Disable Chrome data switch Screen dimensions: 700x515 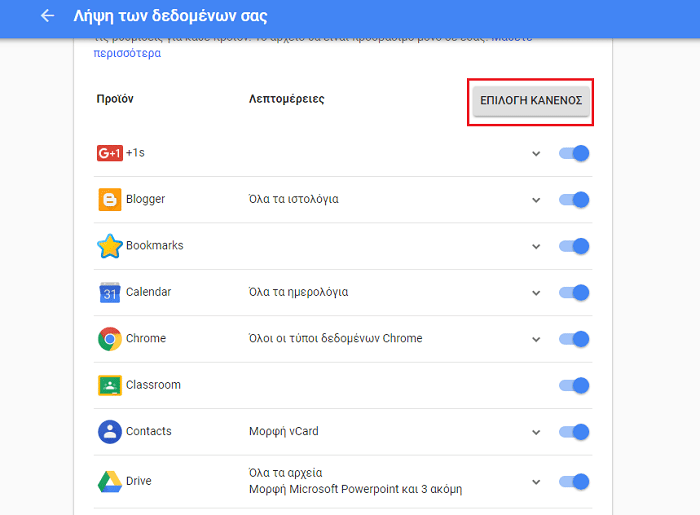coord(574,339)
